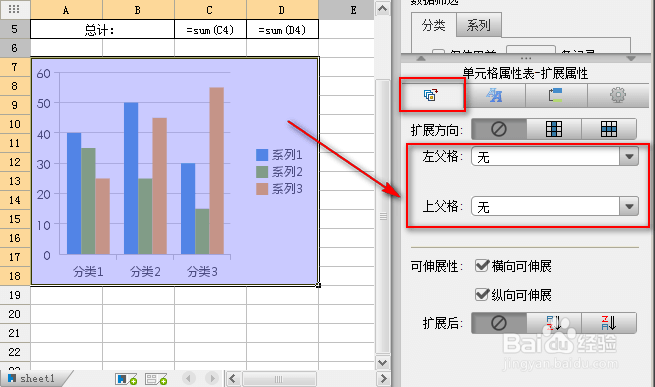Open the other attributes gear tab

click(x=618, y=95)
